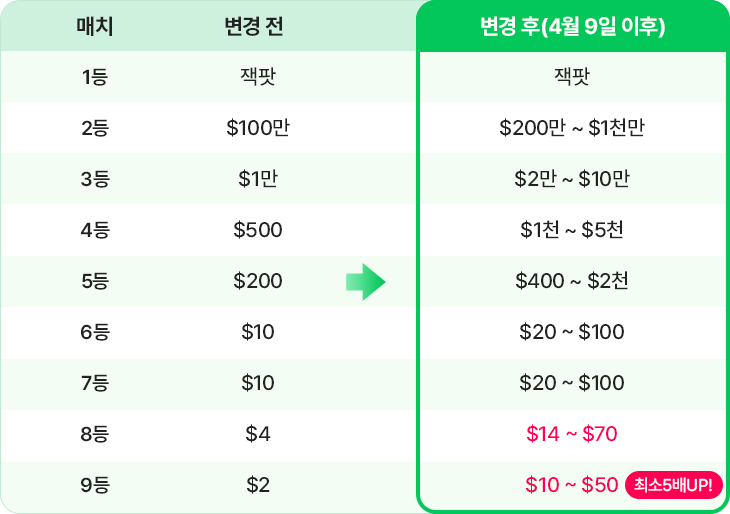This screenshot has height=514, width=730.
Task: Select the $1만 cell in 3등 row
Action: click(x=257, y=179)
